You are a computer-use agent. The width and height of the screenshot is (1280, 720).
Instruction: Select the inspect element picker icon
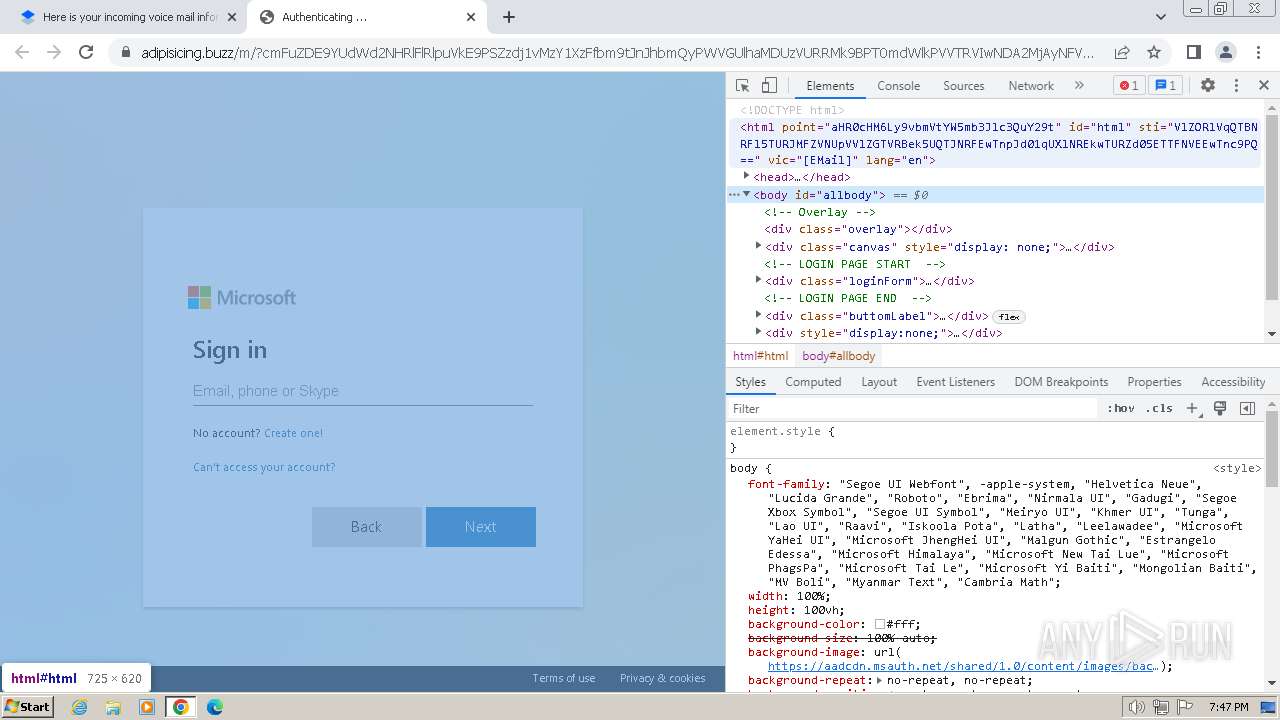click(x=742, y=86)
